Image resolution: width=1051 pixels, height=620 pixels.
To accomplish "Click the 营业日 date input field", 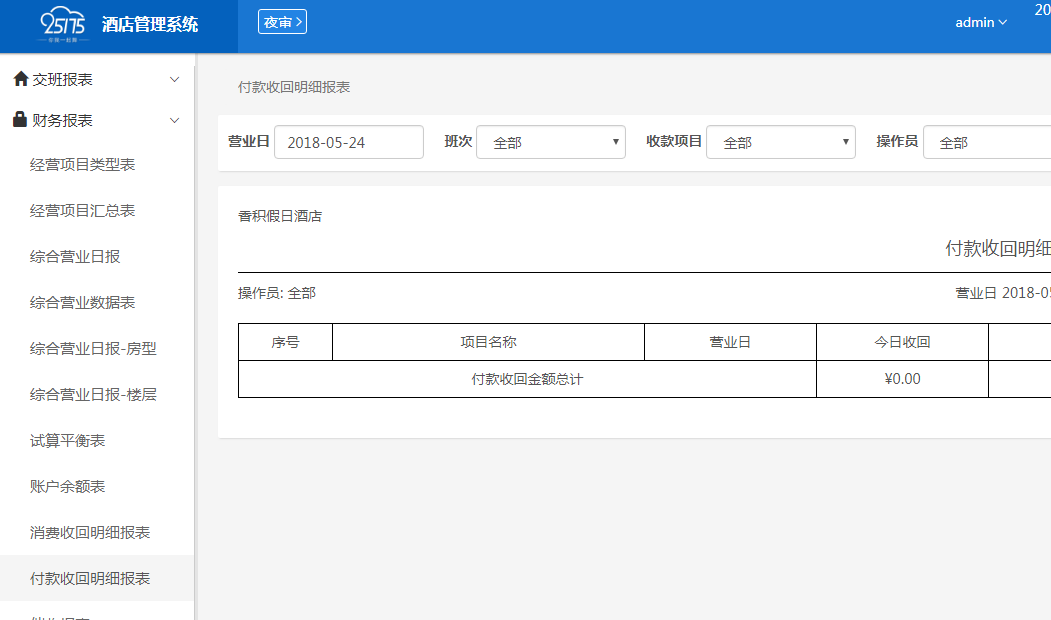I will tap(348, 142).
